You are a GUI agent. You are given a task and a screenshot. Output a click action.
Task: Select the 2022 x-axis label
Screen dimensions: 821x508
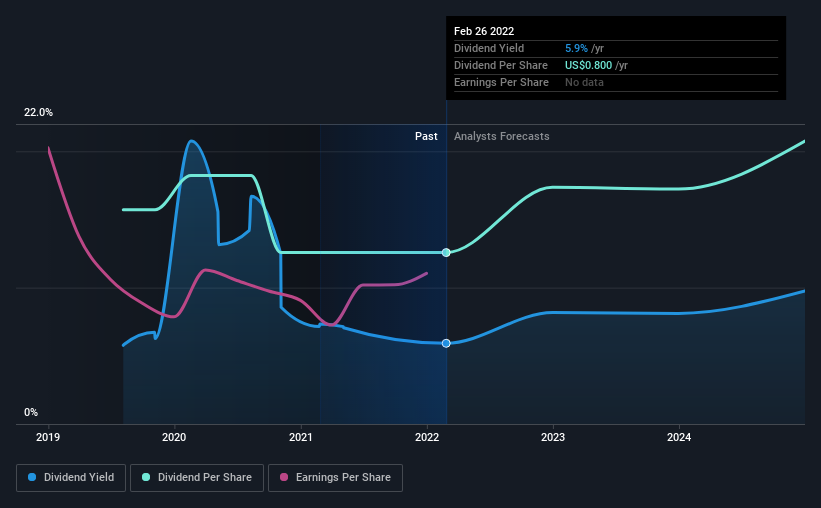tap(427, 437)
